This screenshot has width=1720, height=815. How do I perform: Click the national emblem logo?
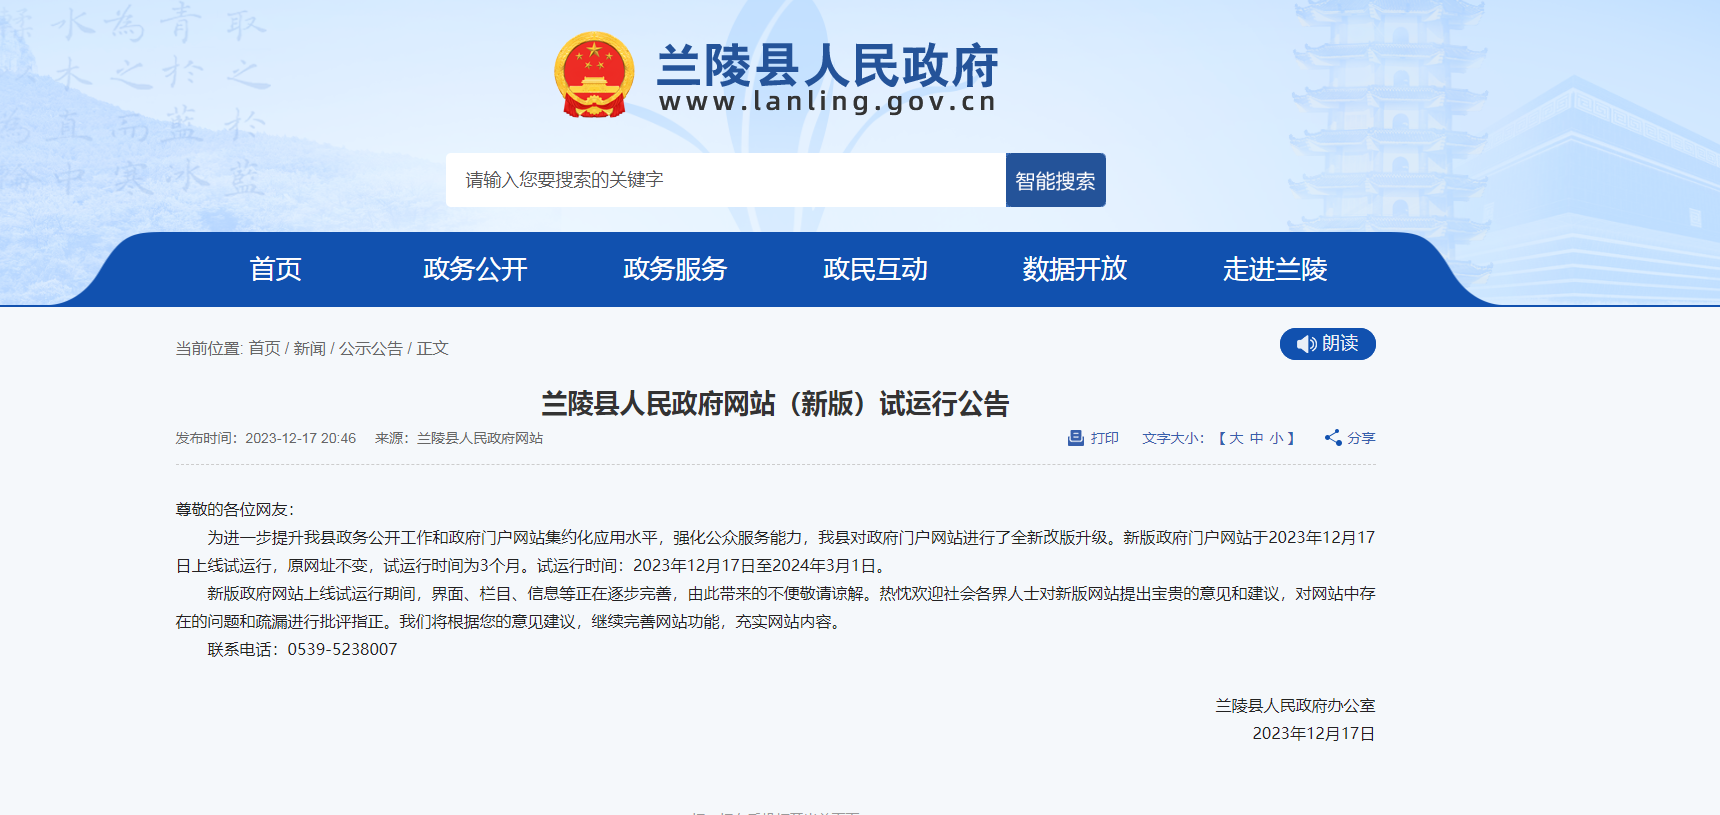(x=594, y=75)
